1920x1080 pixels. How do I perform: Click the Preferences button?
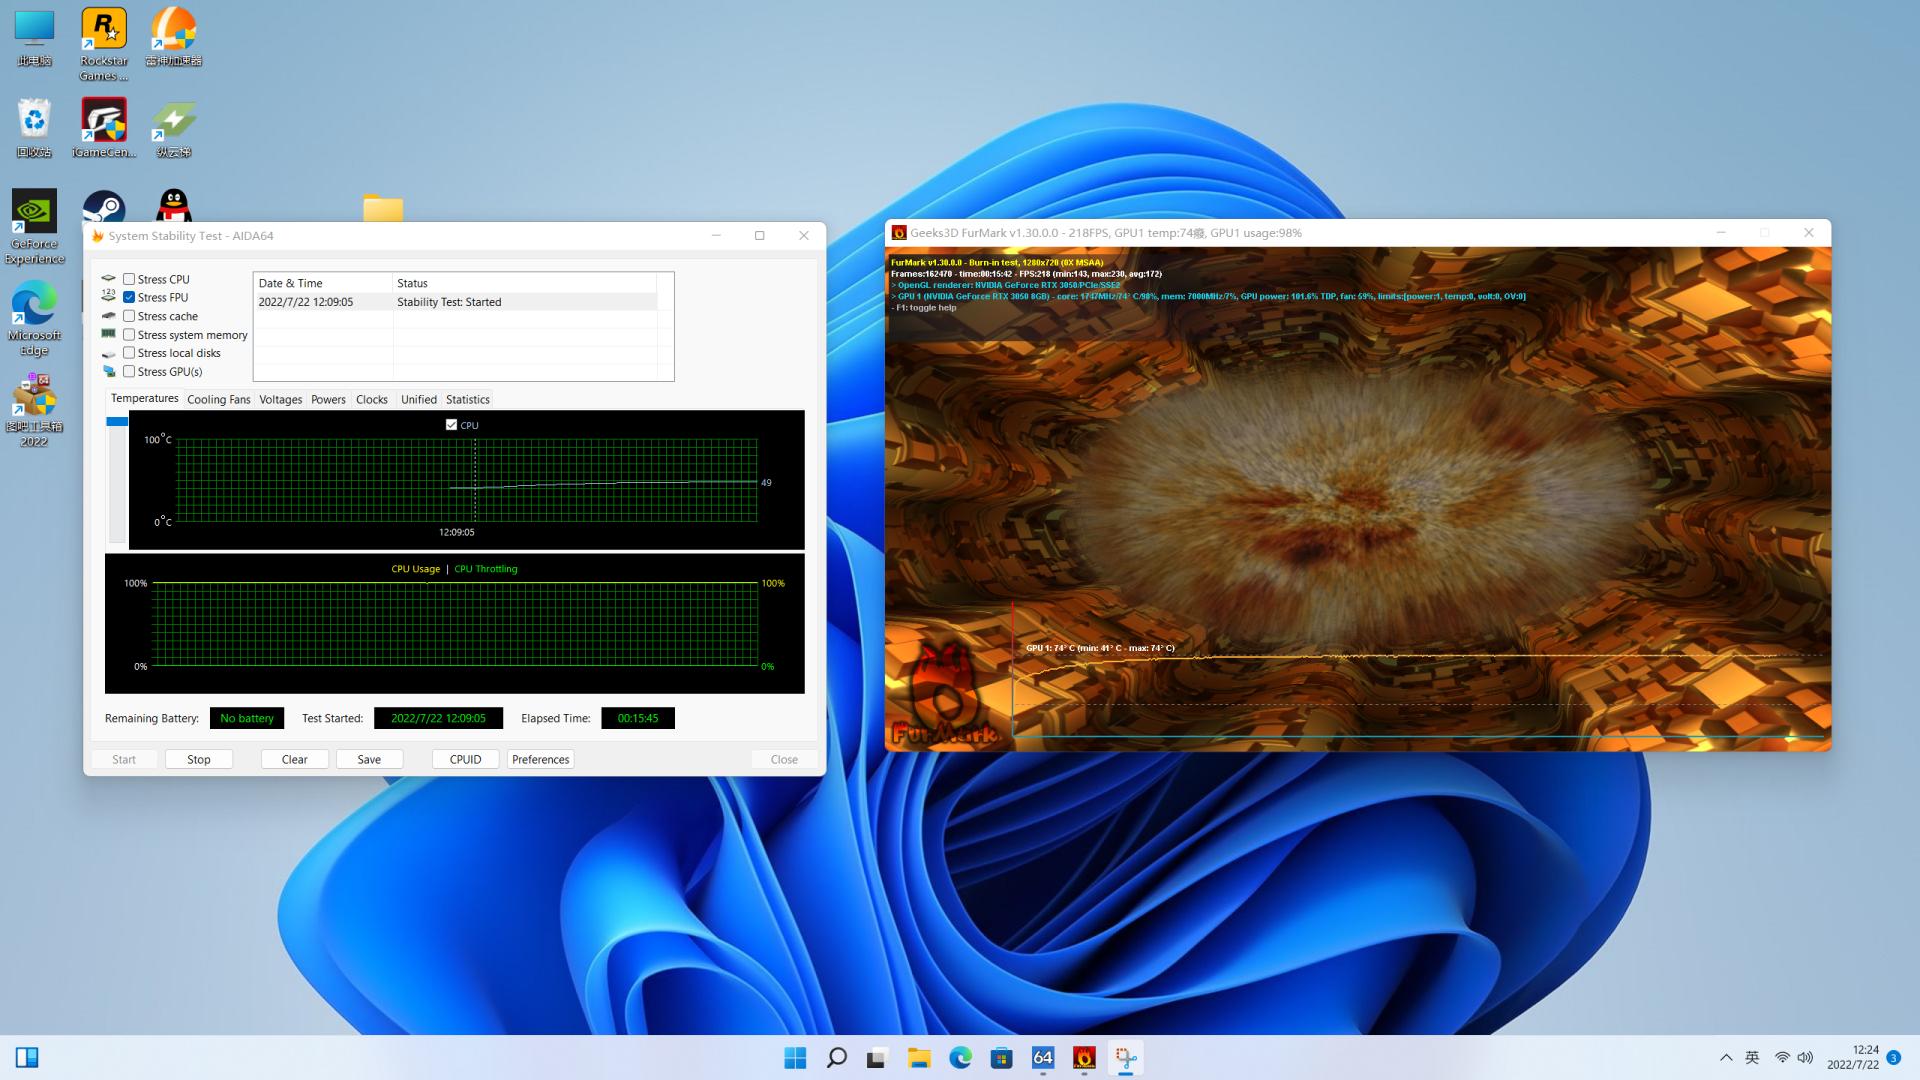coord(540,759)
